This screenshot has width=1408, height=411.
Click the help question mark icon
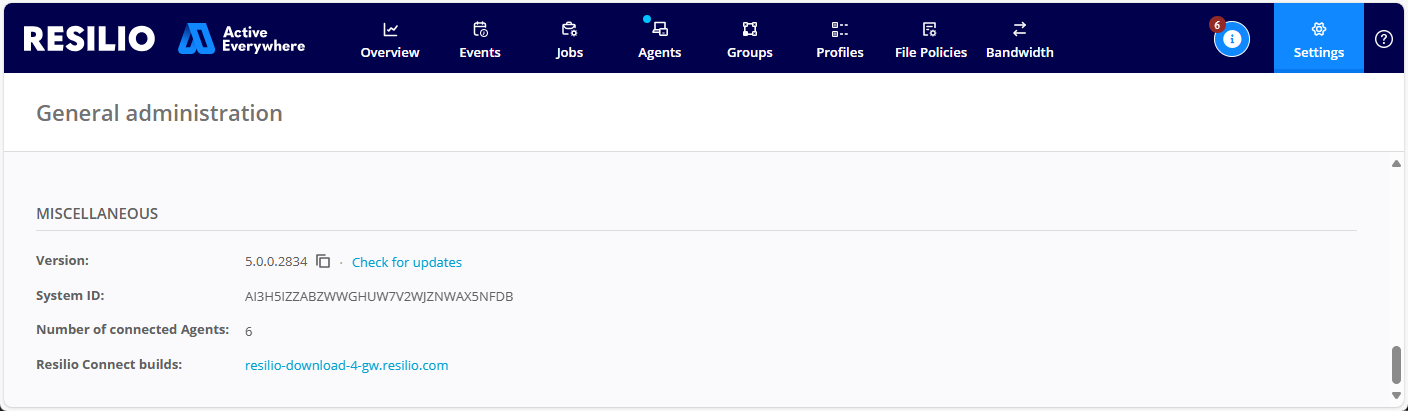click(1384, 39)
